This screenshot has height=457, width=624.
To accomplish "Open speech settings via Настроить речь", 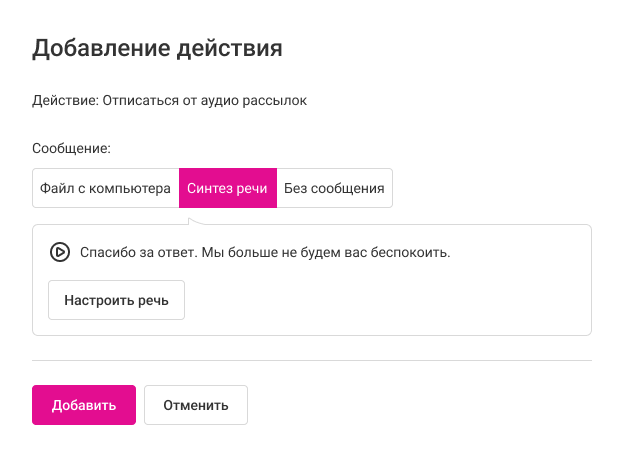I will [116, 299].
